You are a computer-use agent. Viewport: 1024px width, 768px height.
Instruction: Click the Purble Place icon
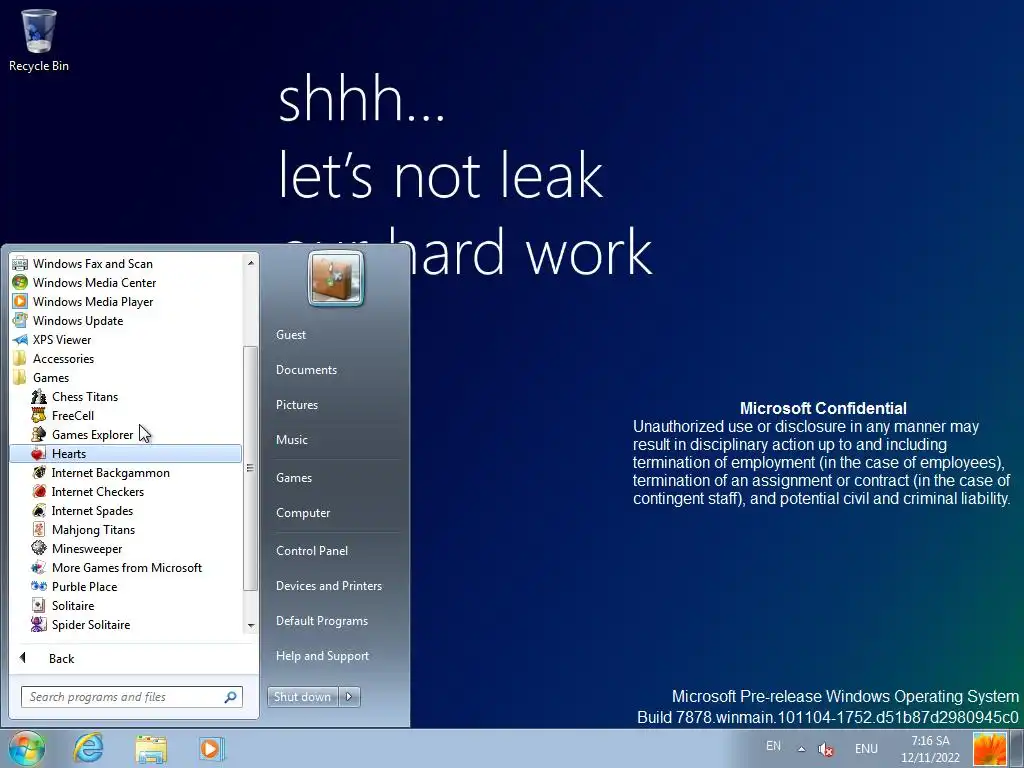[39, 586]
